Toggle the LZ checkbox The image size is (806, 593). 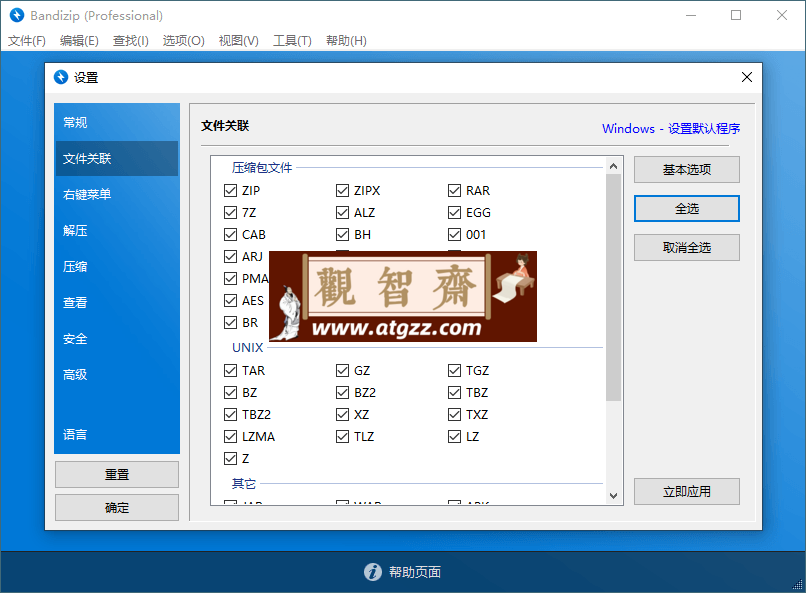454,436
